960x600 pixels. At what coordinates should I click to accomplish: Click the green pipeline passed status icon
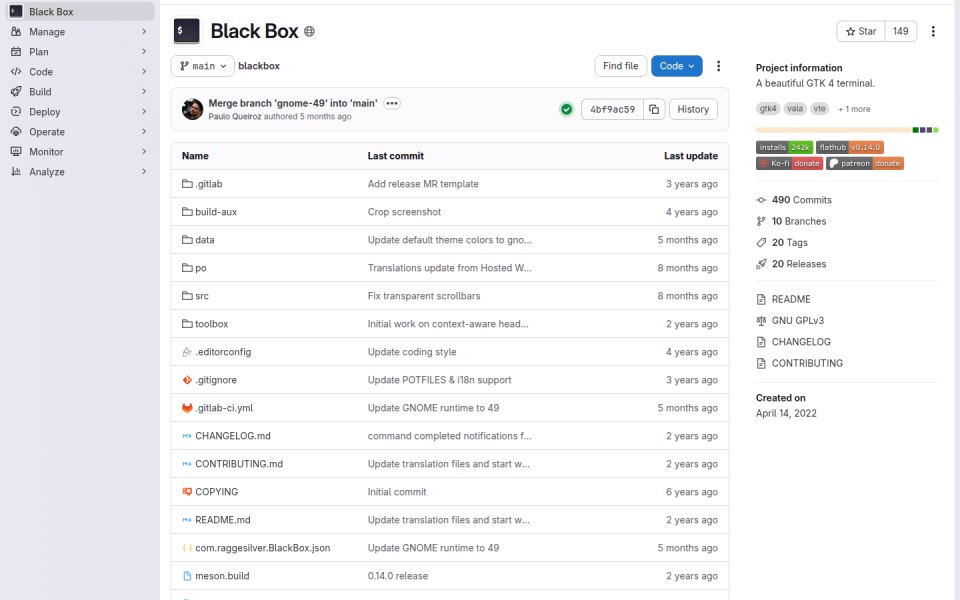point(566,110)
